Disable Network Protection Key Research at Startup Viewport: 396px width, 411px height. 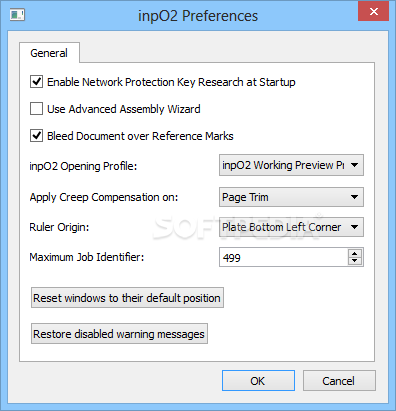point(36,82)
